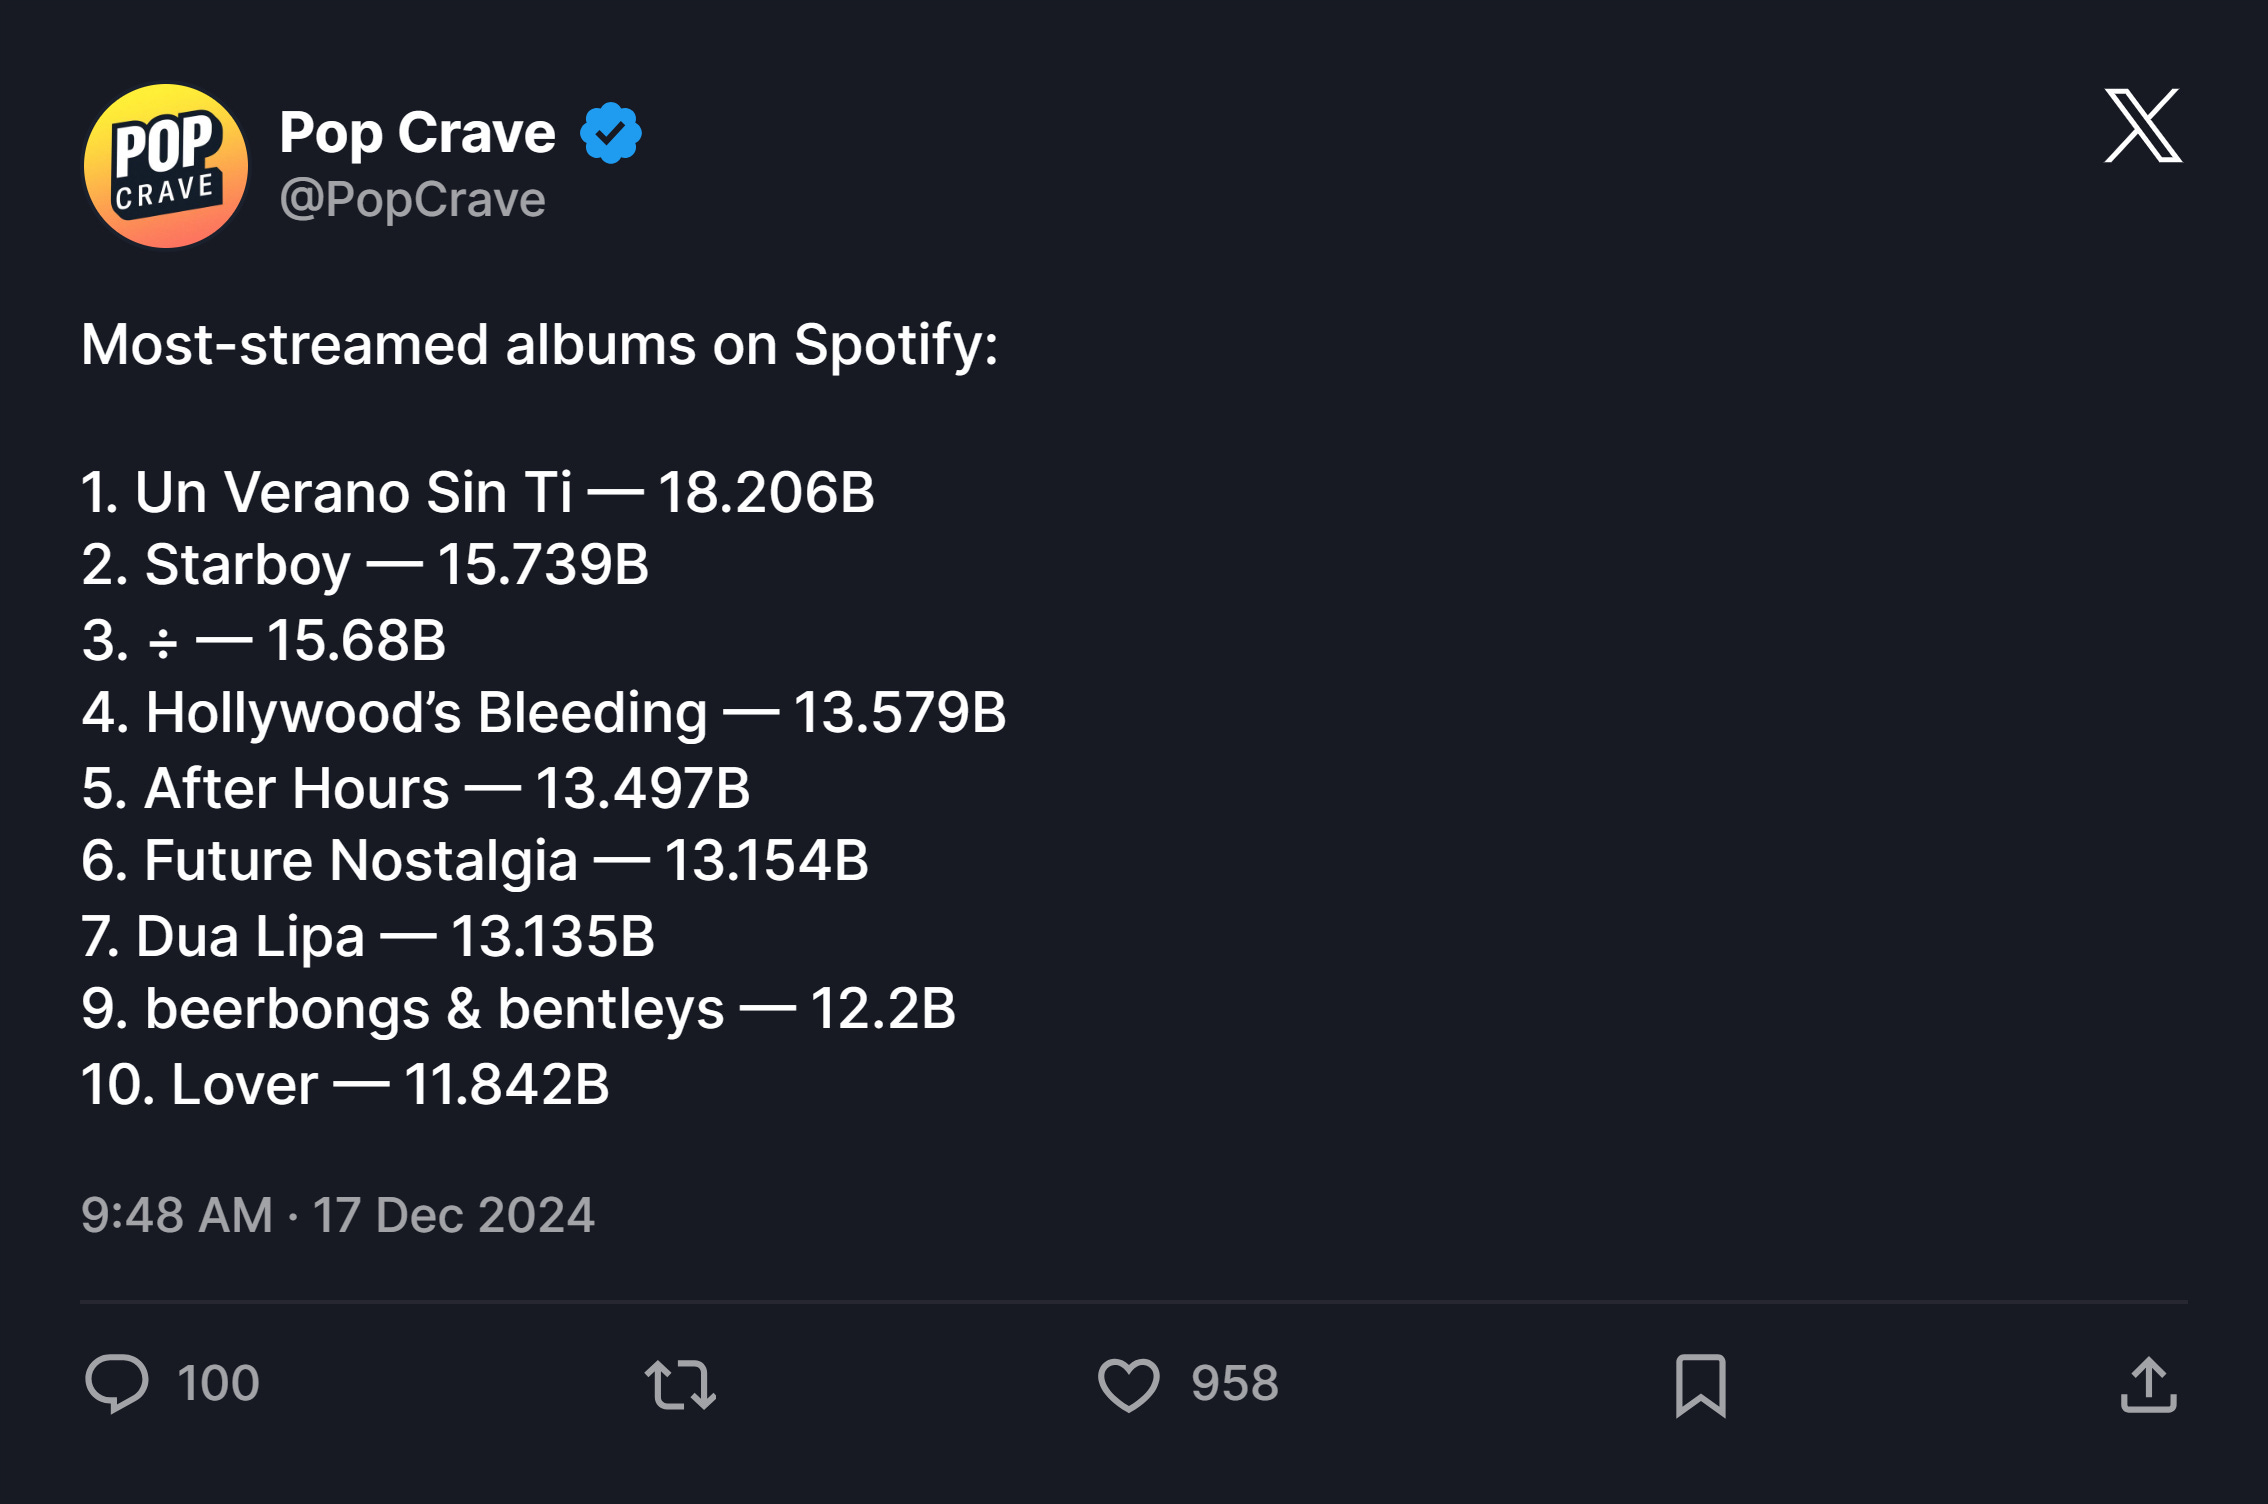Screen dimensions: 2268x1504
Task: Click the beerbongs & bentleys entry
Action: click(x=519, y=1009)
